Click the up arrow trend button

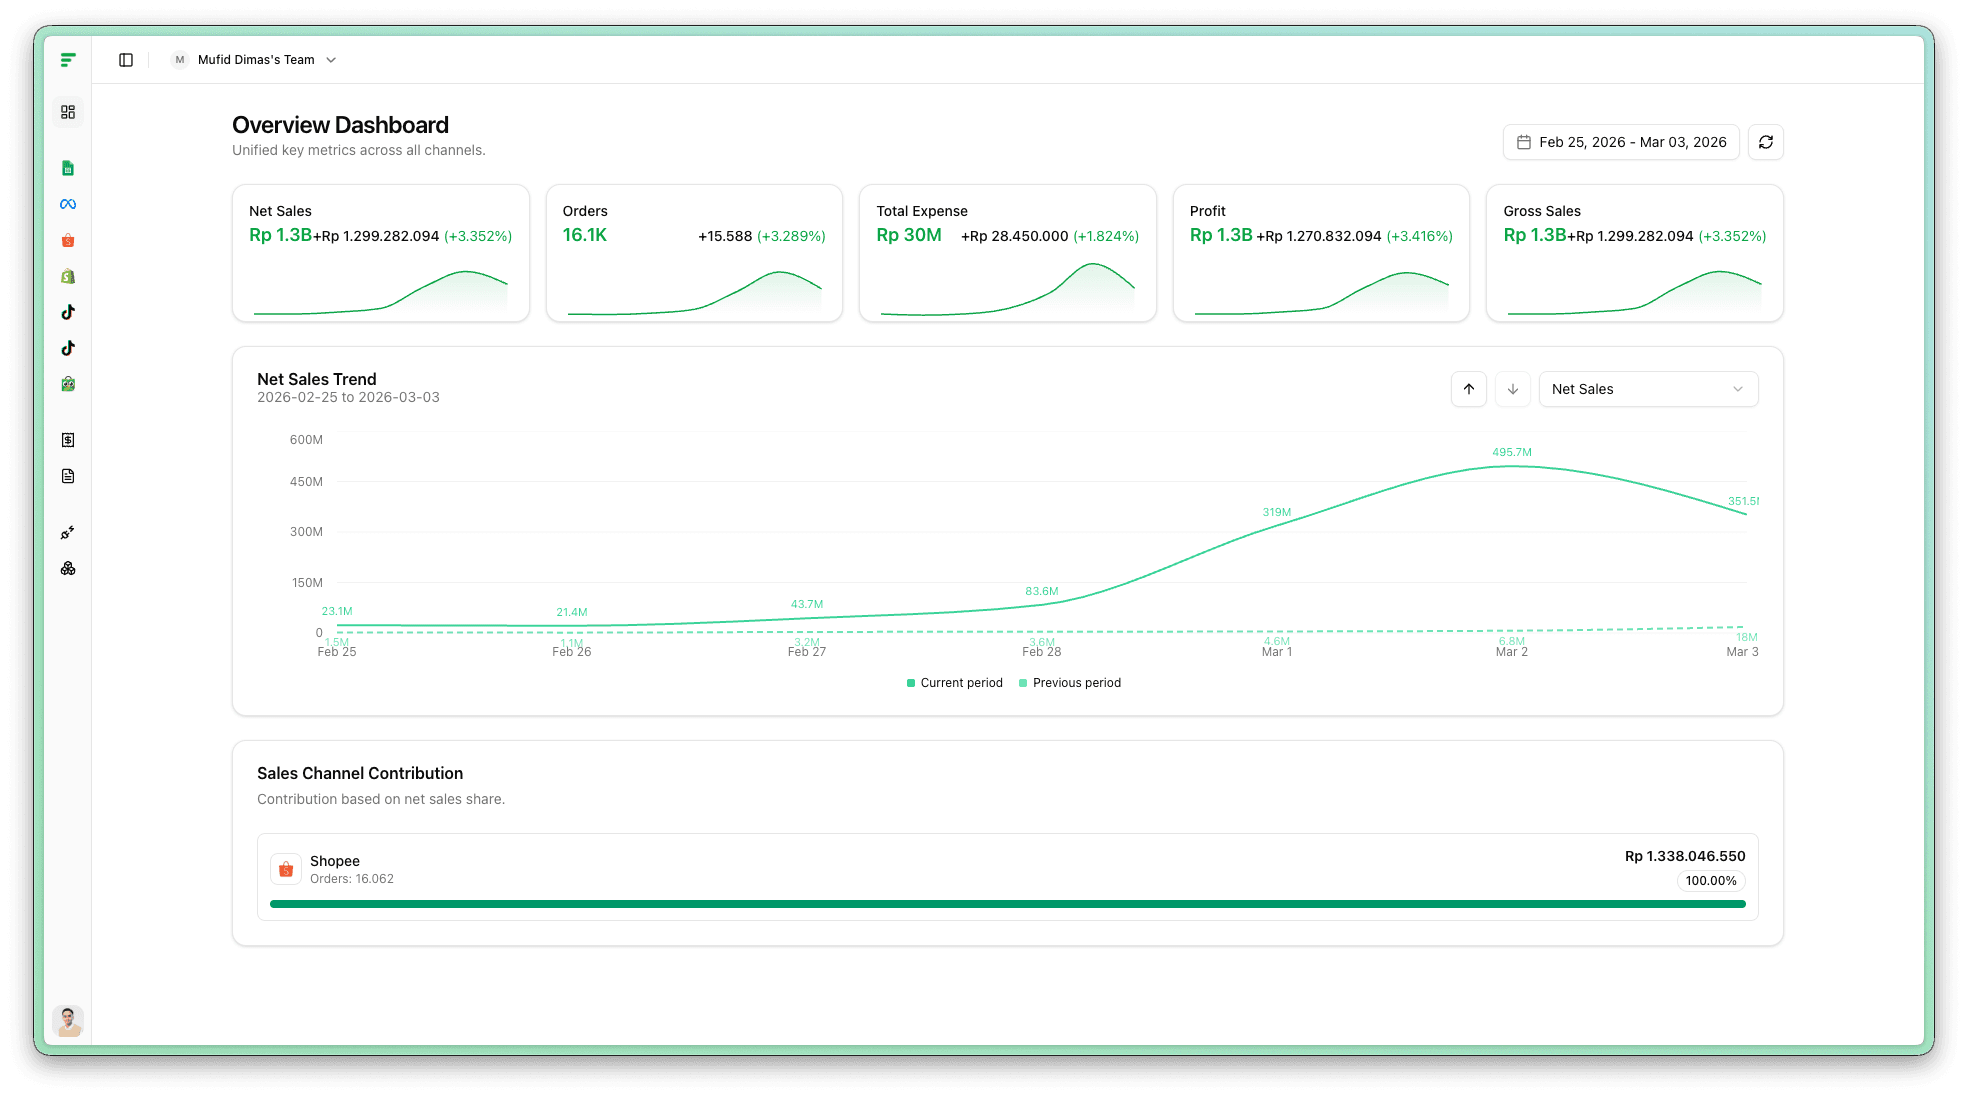coord(1469,389)
